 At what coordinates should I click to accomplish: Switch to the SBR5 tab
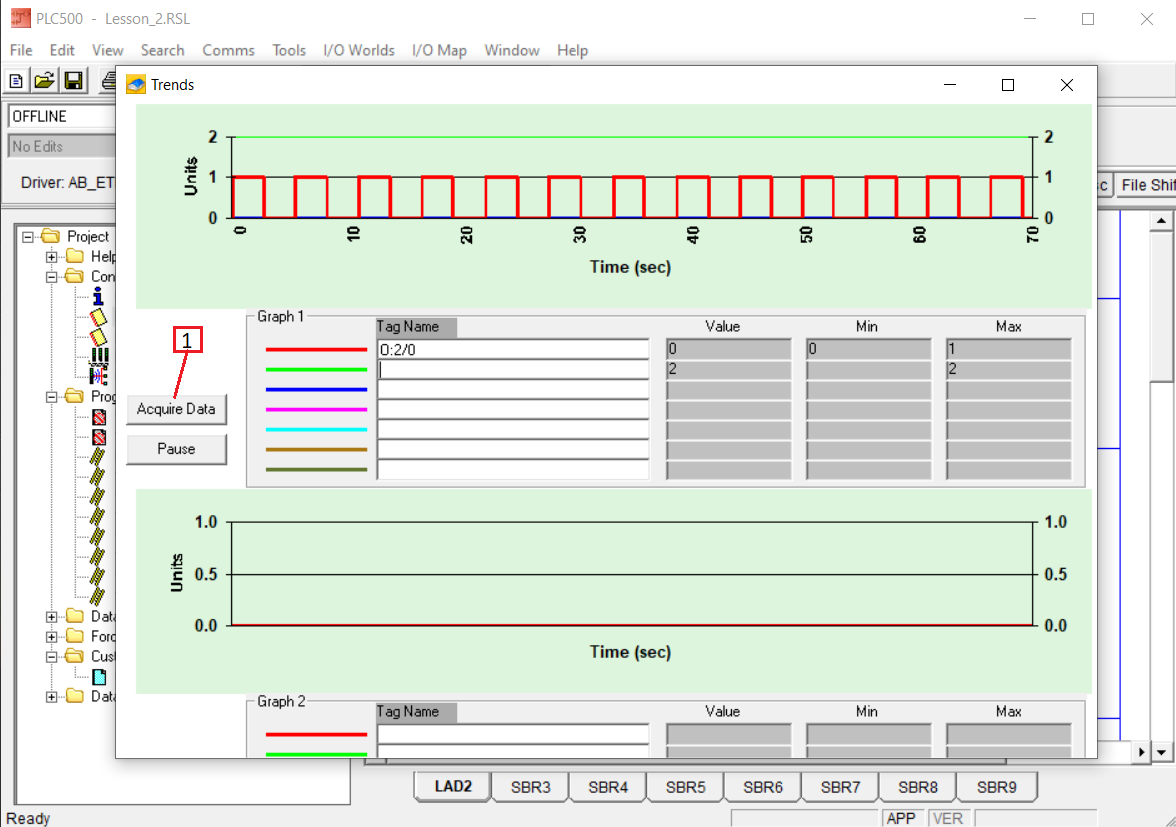point(686,787)
